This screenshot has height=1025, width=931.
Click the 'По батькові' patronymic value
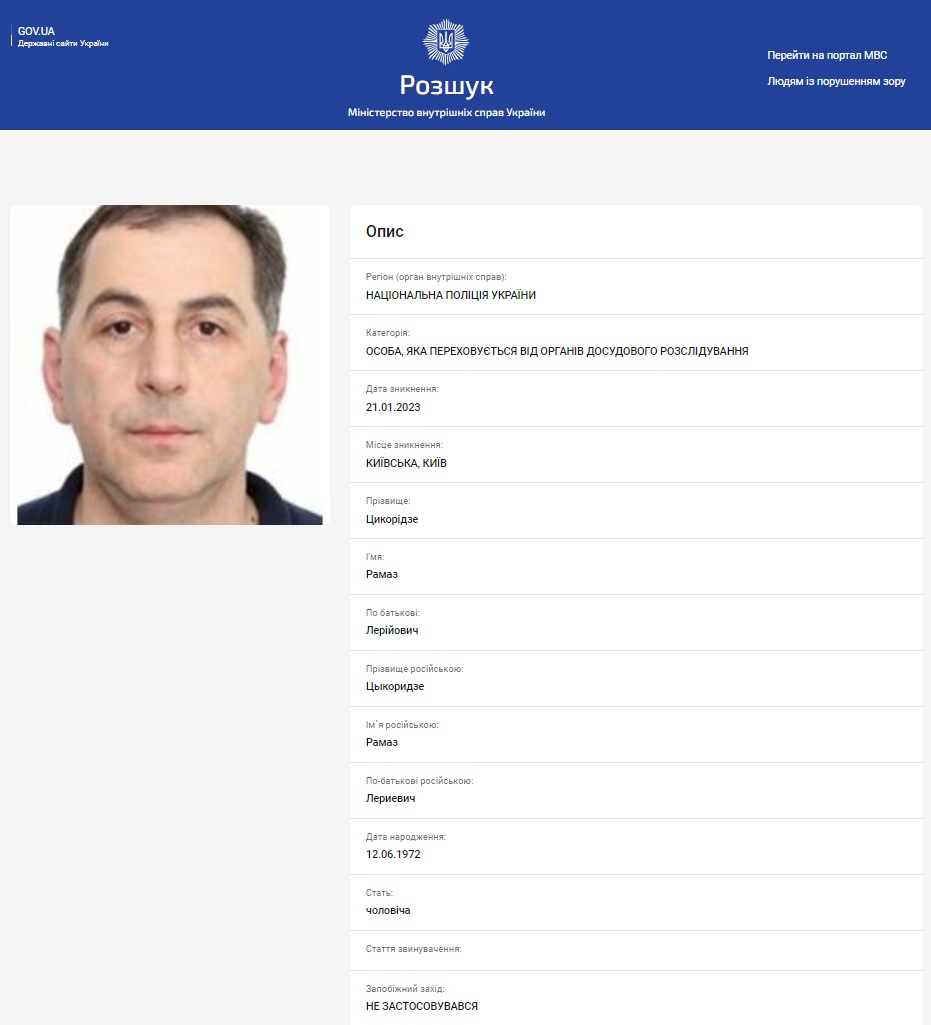coord(392,631)
